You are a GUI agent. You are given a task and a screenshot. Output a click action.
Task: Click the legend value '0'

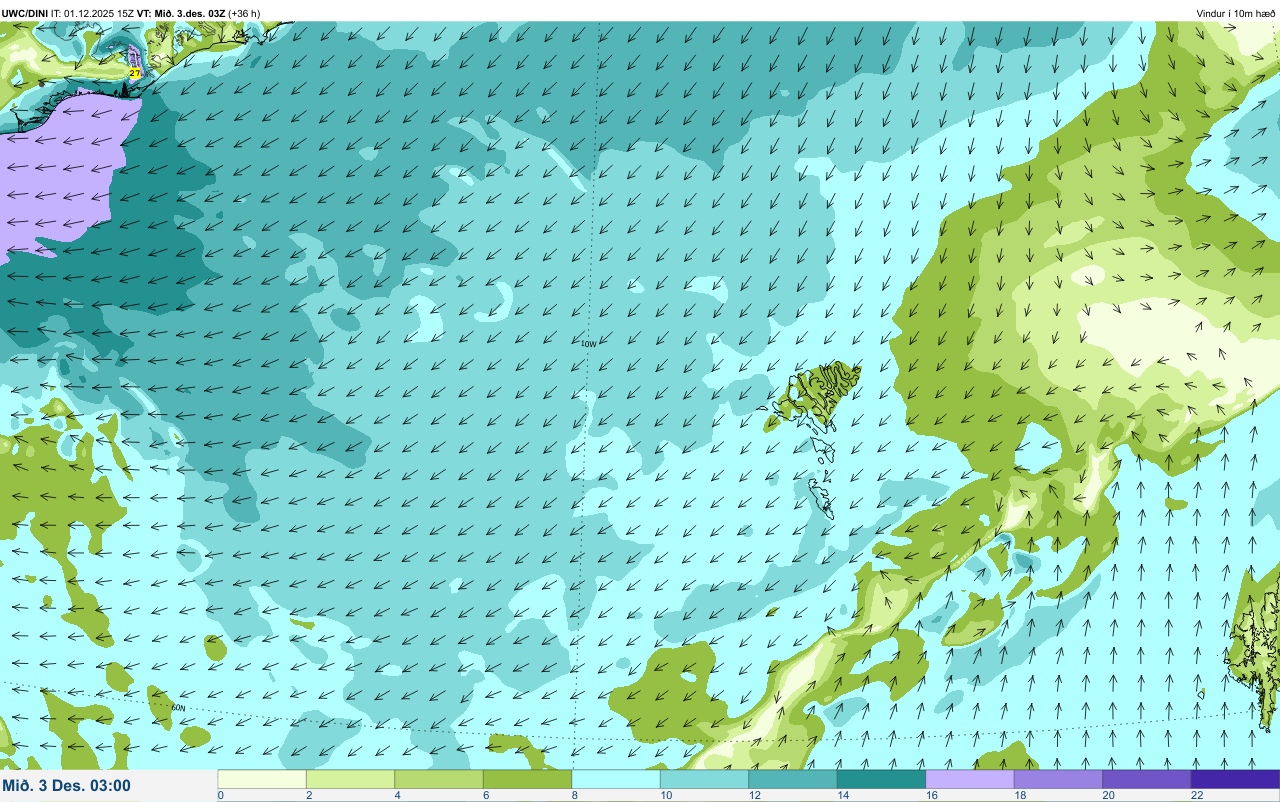pos(221,795)
